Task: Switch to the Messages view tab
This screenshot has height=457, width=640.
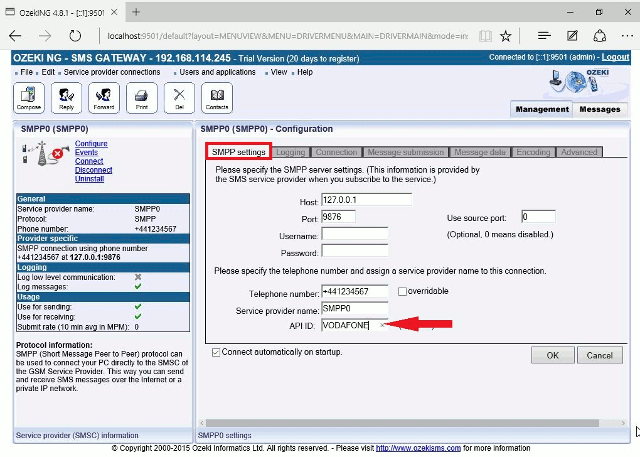Action: (600, 109)
